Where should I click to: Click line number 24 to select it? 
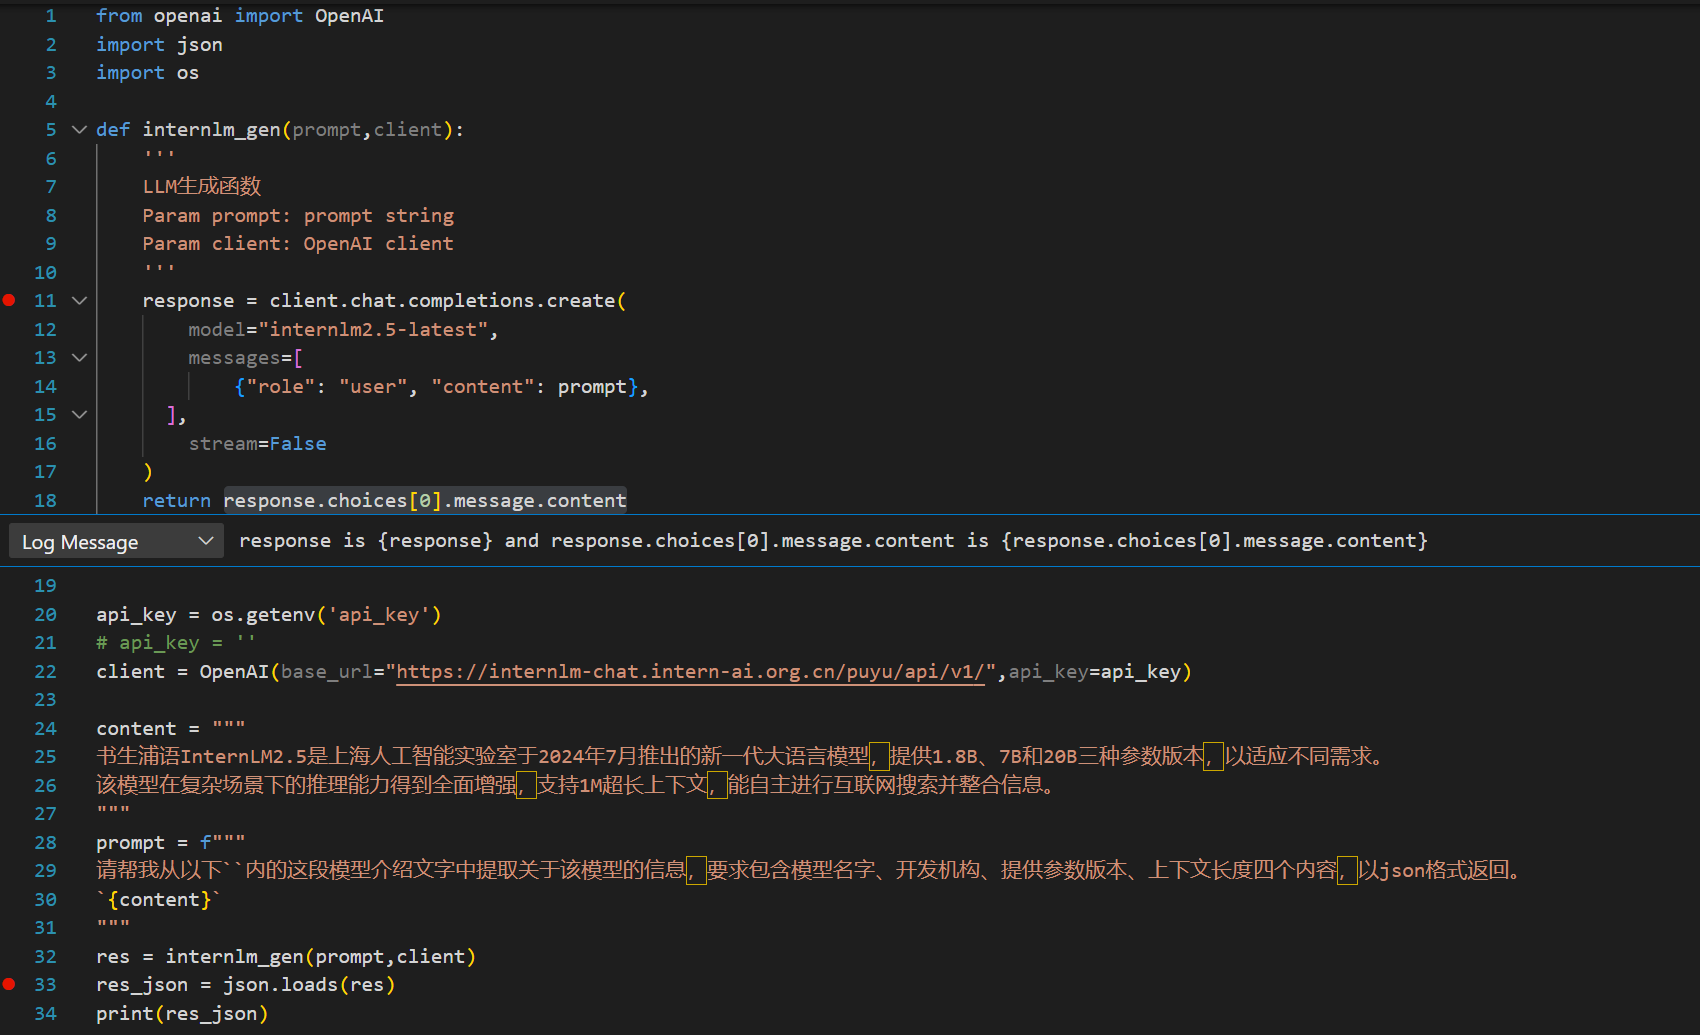[45, 728]
